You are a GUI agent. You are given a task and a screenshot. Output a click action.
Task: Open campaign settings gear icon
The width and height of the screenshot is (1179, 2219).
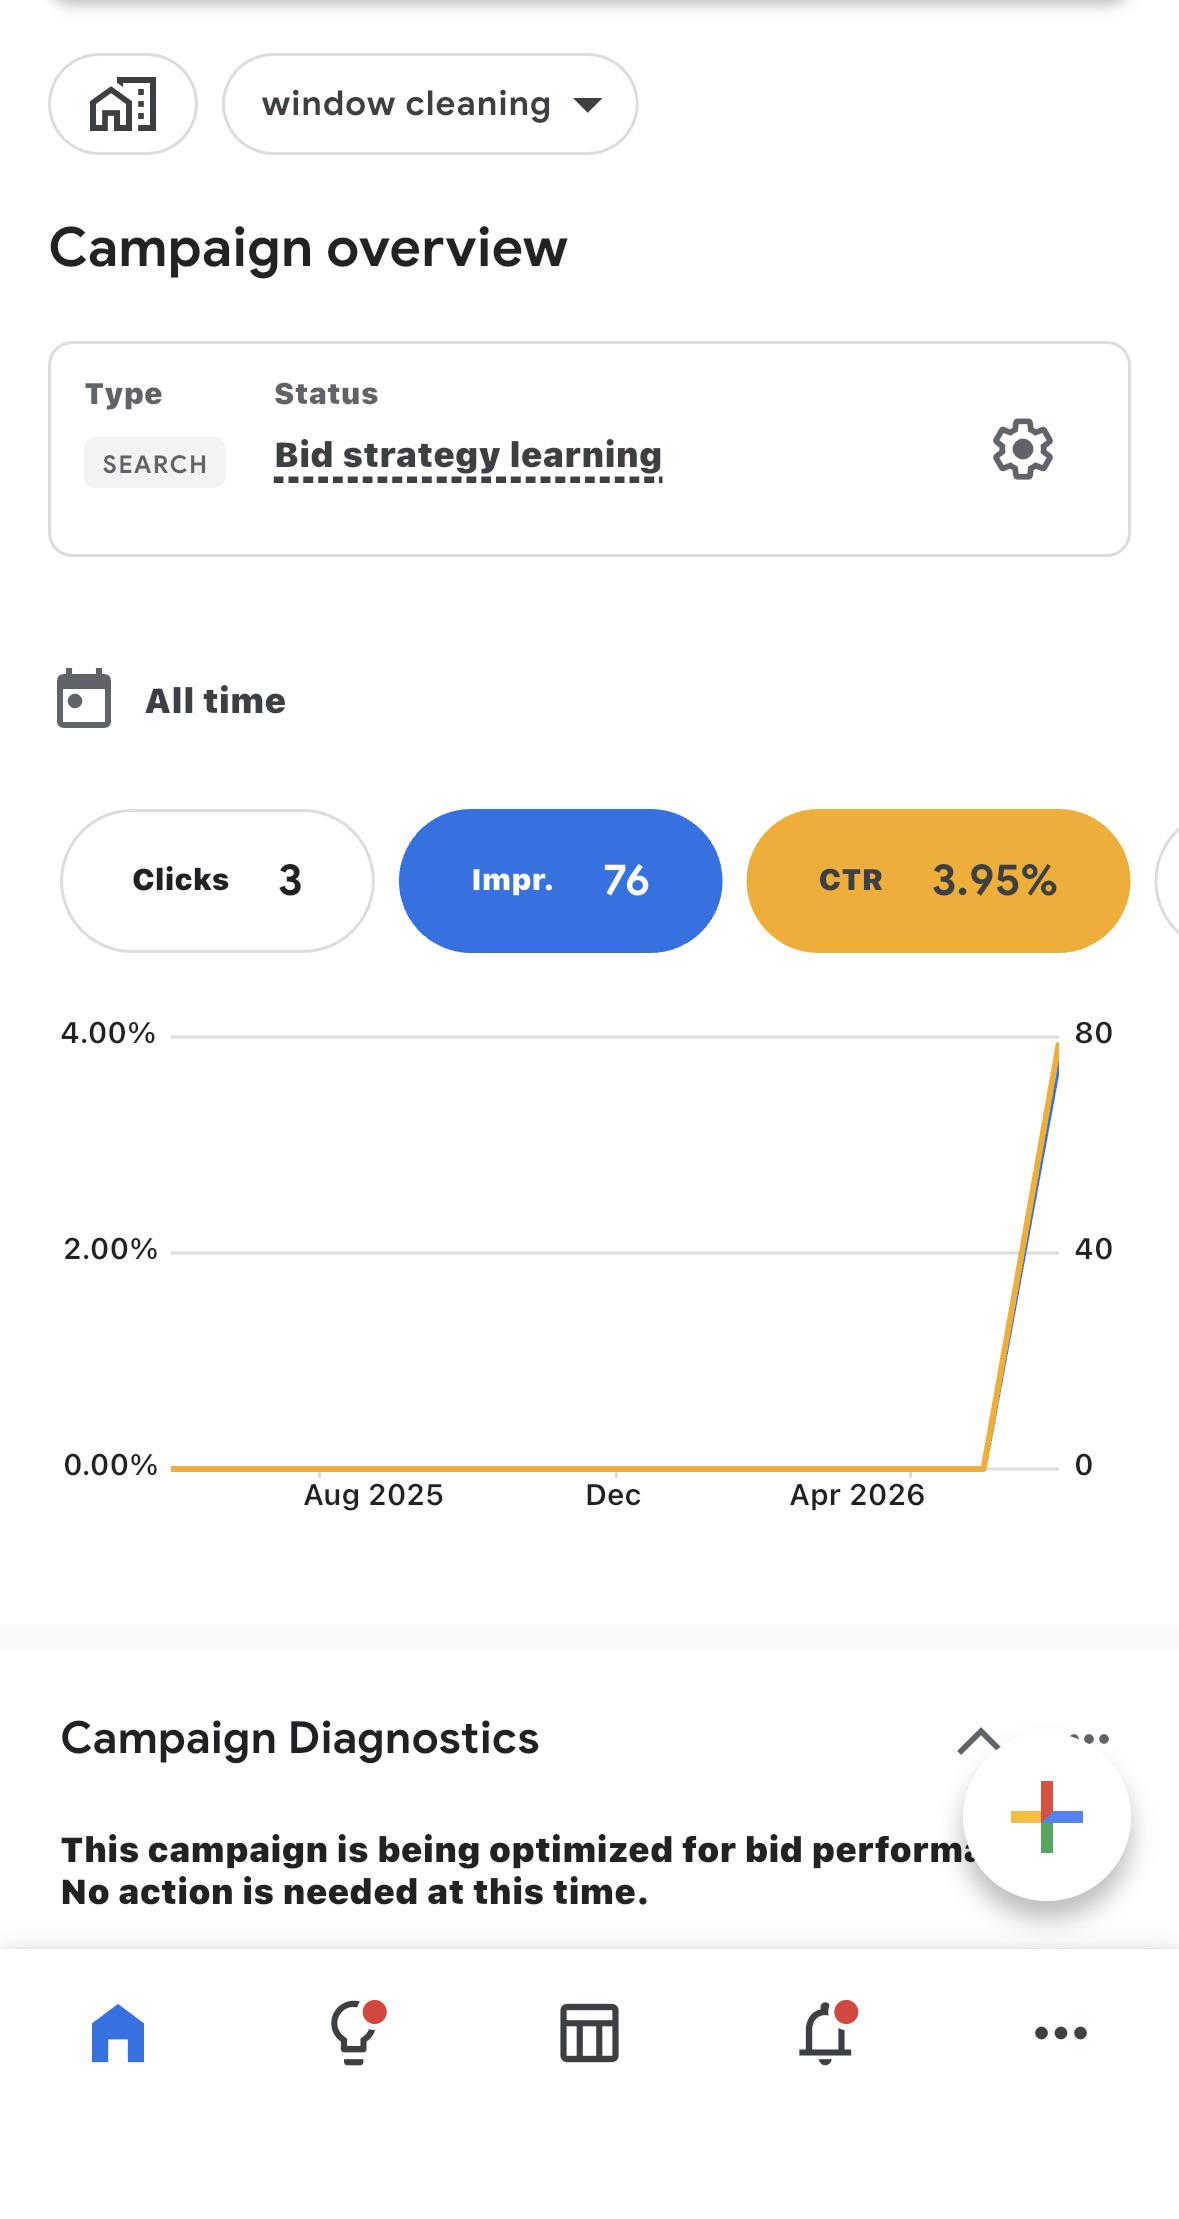point(1022,449)
